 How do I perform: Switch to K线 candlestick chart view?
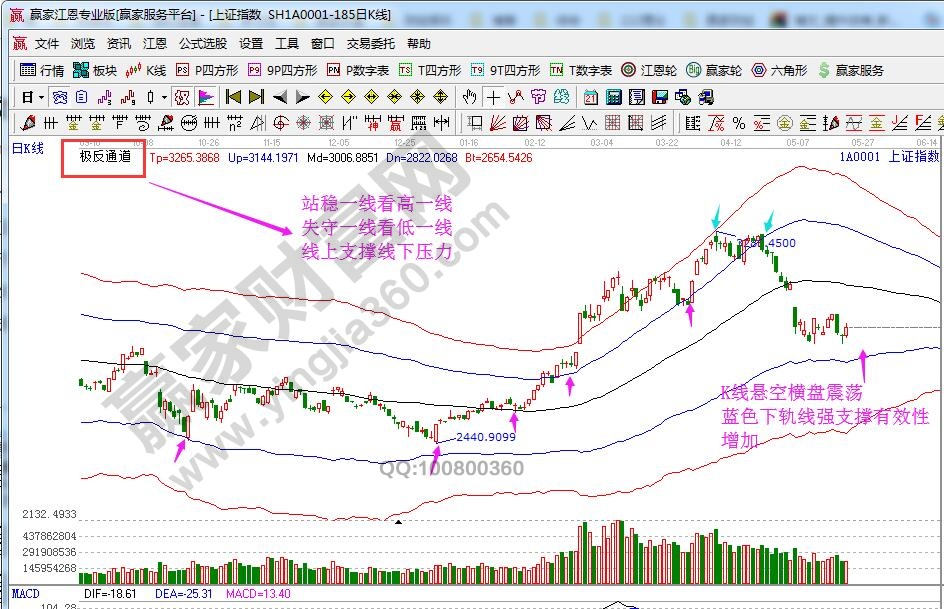click(146, 70)
